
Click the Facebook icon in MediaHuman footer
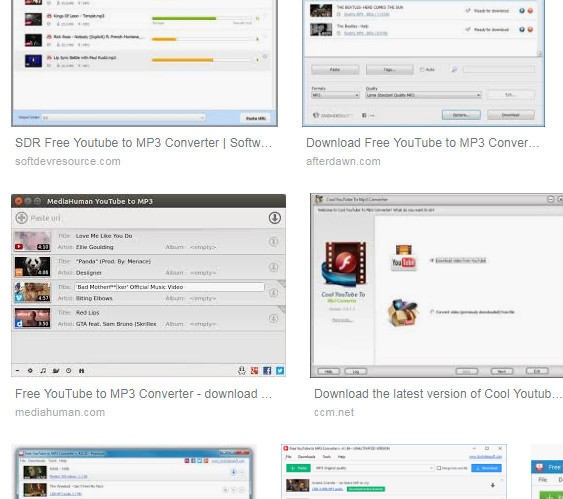click(267, 370)
